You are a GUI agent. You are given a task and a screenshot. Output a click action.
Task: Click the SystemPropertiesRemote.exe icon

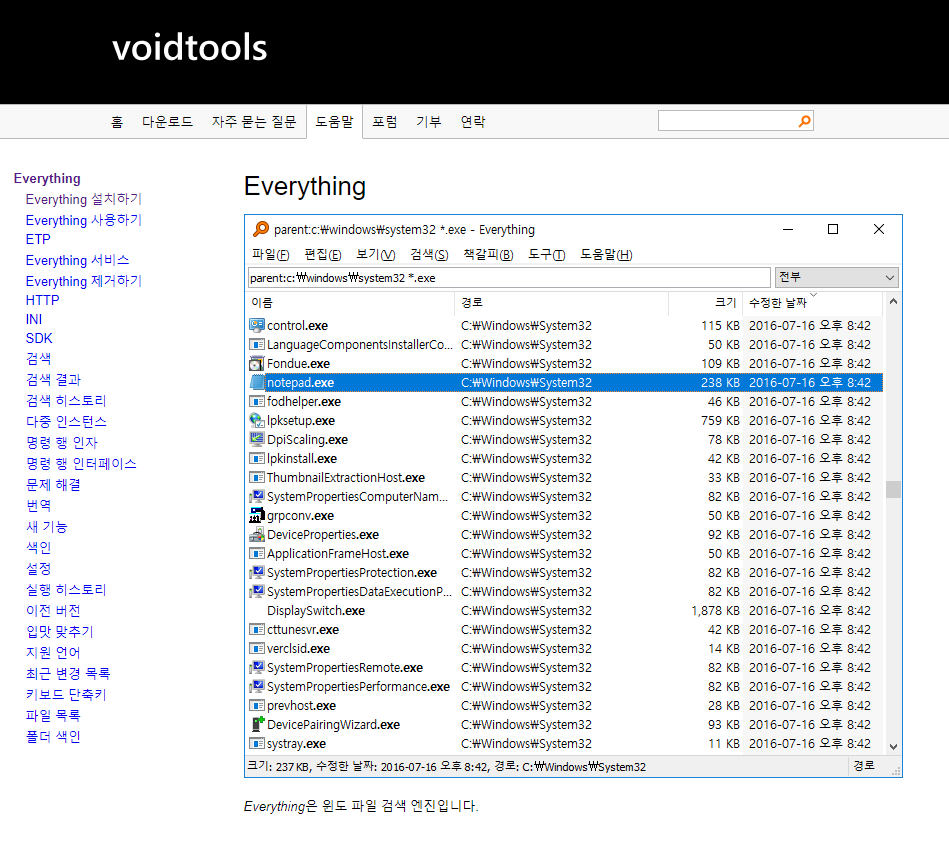pos(257,667)
